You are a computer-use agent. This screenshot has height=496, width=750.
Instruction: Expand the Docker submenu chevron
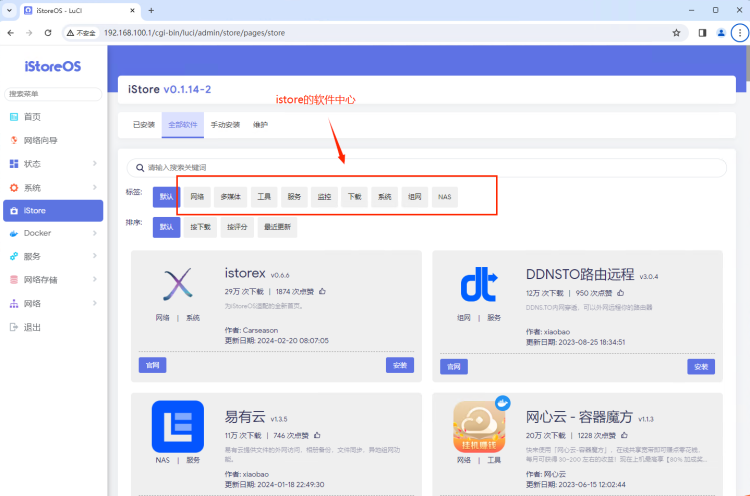95,233
